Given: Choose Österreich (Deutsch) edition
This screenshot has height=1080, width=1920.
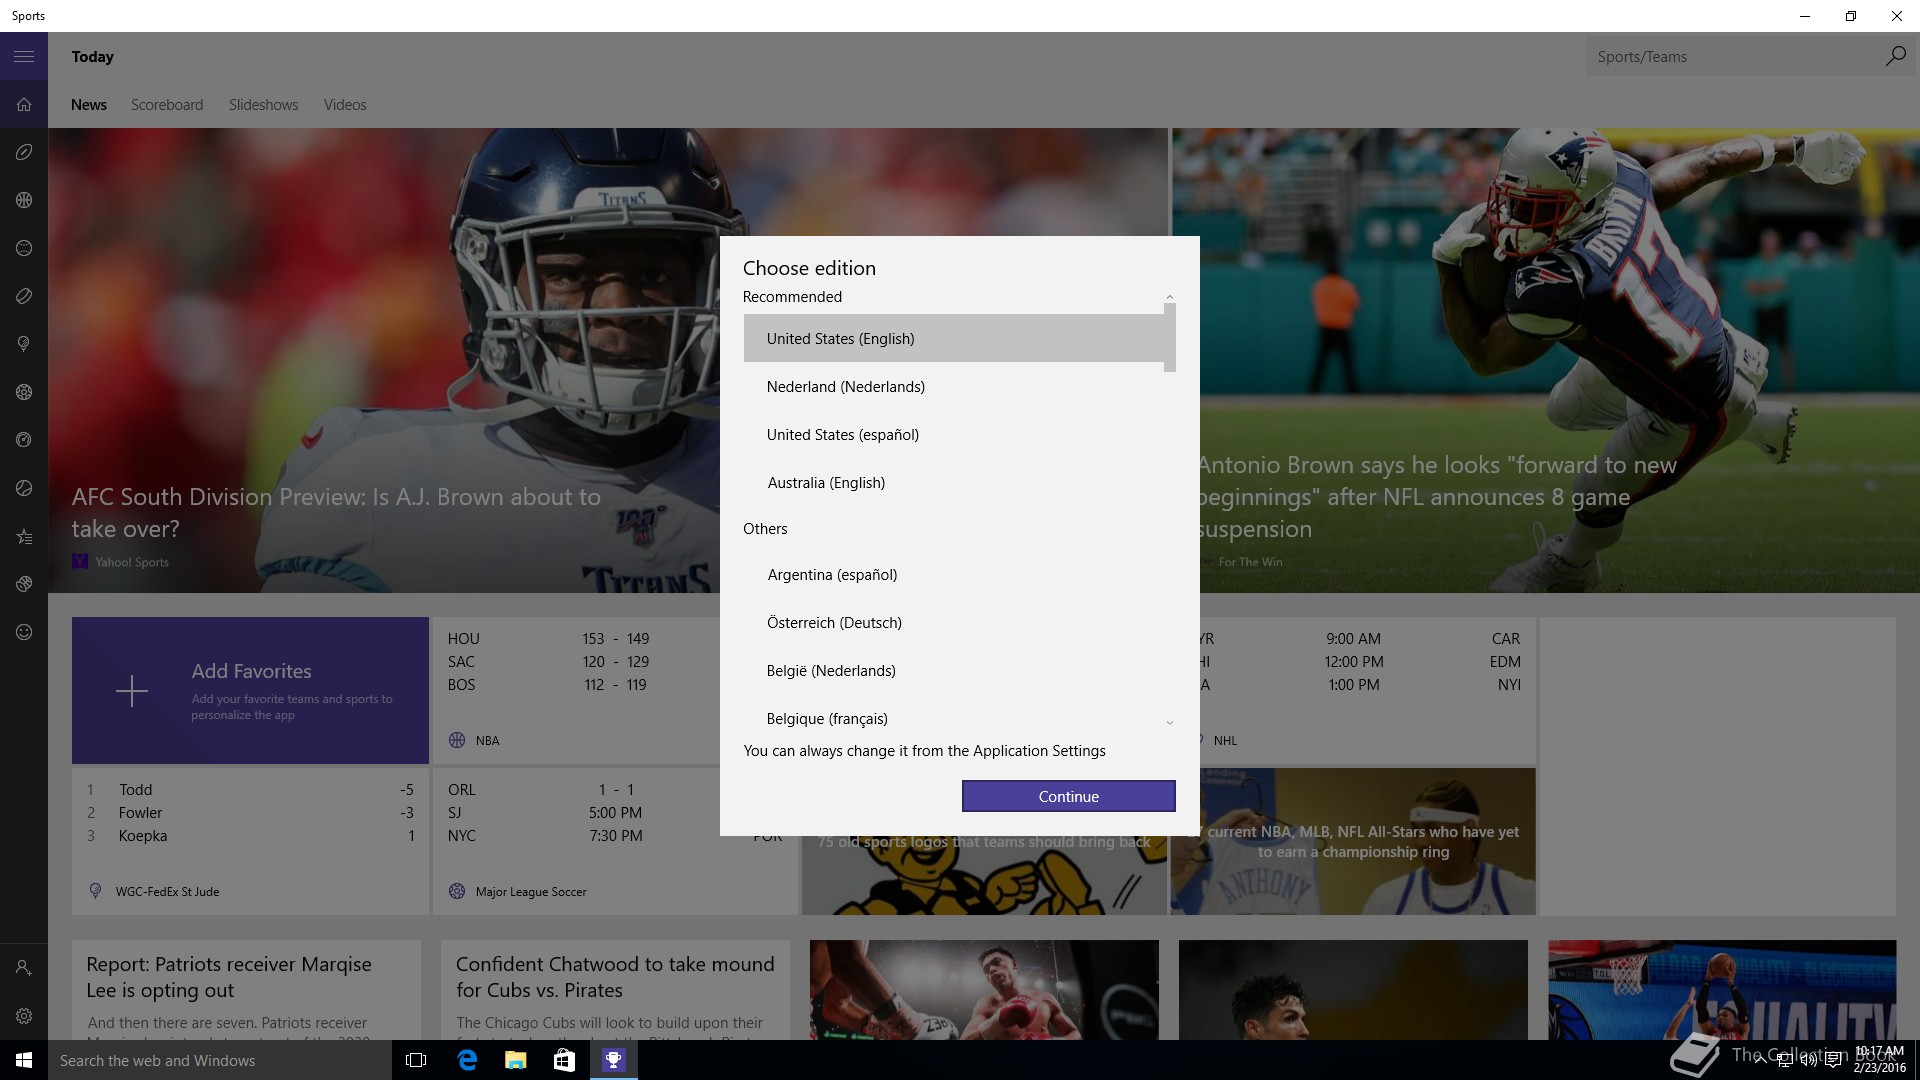Looking at the screenshot, I should (954, 622).
